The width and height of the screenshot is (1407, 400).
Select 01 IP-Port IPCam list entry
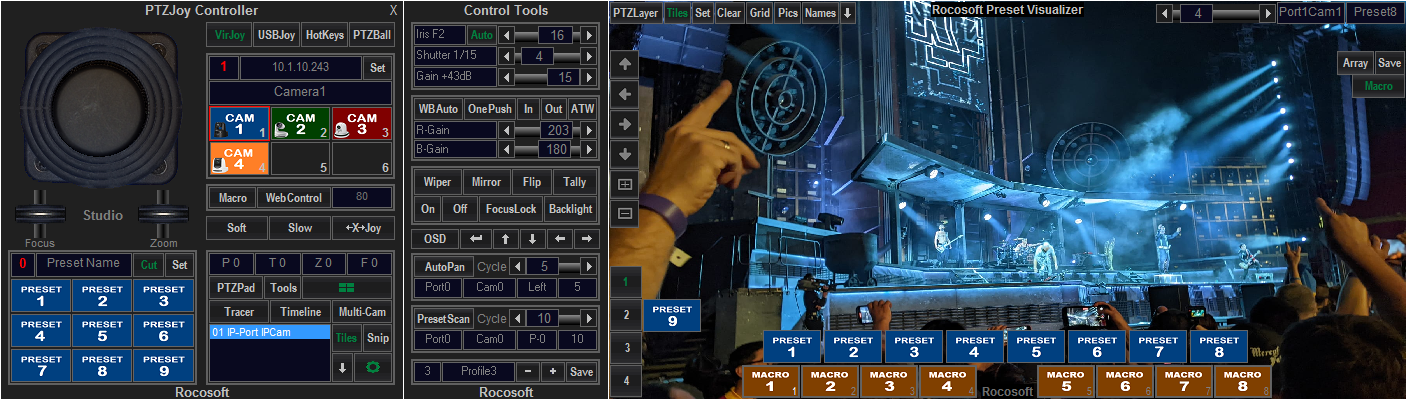tap(269, 332)
